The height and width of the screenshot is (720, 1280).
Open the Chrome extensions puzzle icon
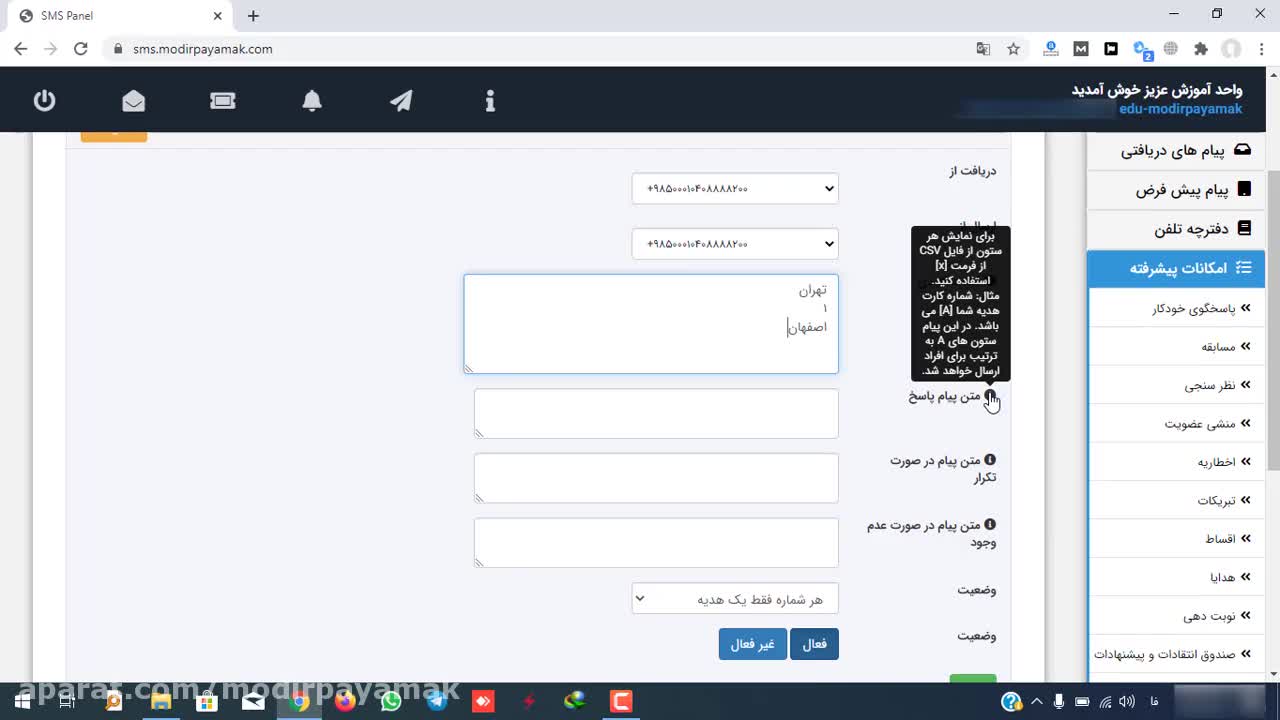tap(1201, 49)
